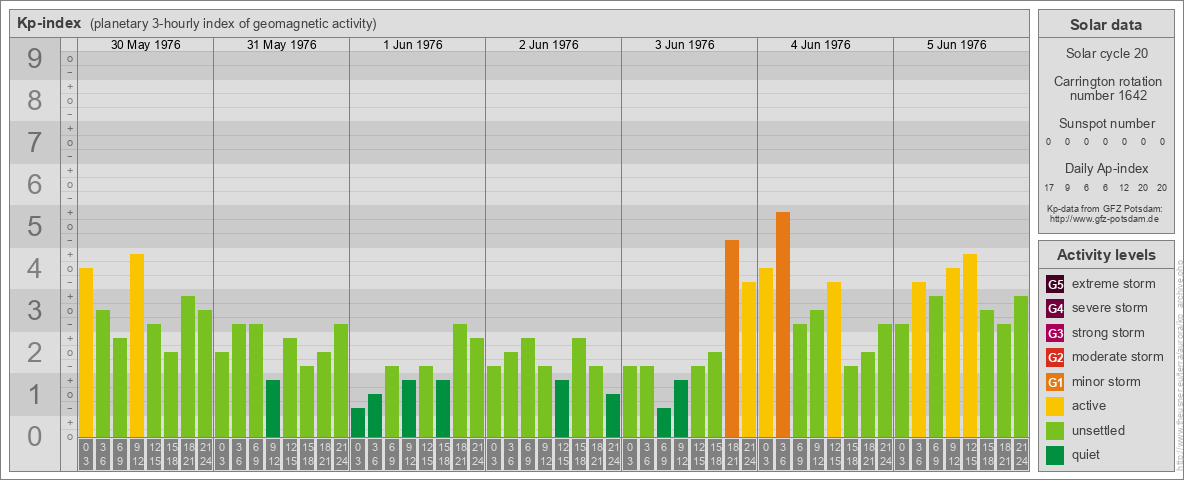Screen dimensions: 1184x480
Task: Click the dark green bar on 31 May 9-12h
Action: pos(273,408)
